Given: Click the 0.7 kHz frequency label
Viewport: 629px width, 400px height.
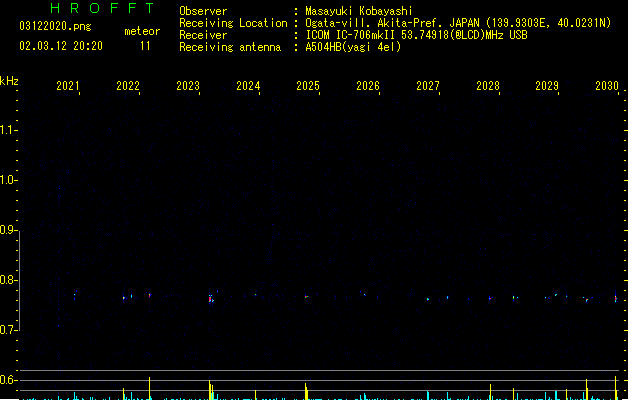Looking at the screenshot, I should (x=7, y=330).
